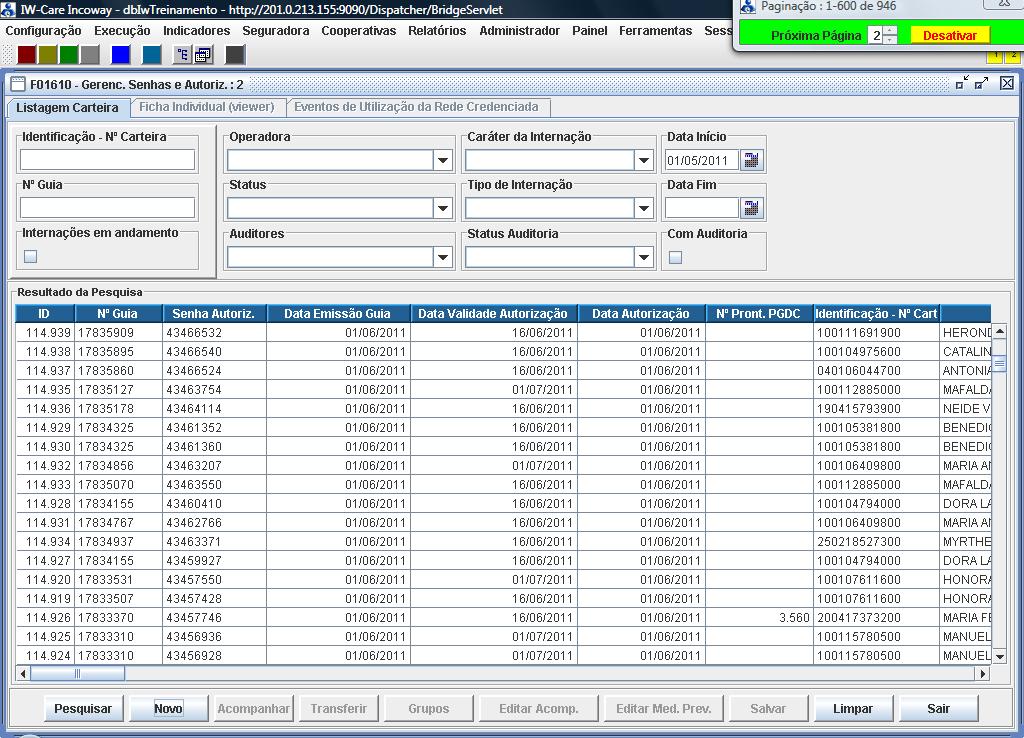The image size is (1024, 738).
Task: Open the tree structure toolbar icon
Action: click(x=182, y=55)
